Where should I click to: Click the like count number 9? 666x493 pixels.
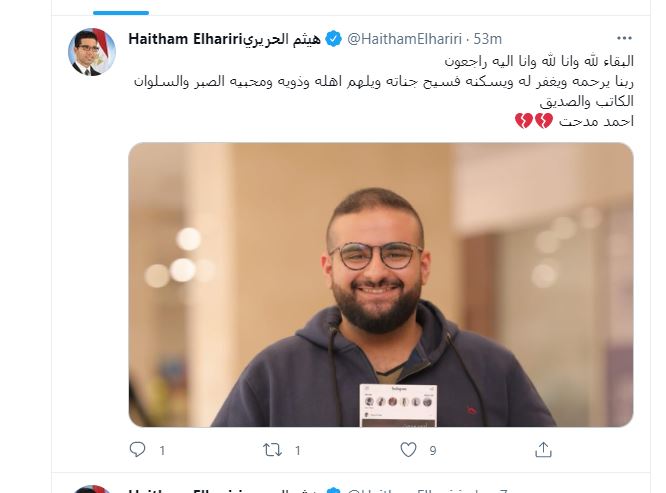coord(433,450)
